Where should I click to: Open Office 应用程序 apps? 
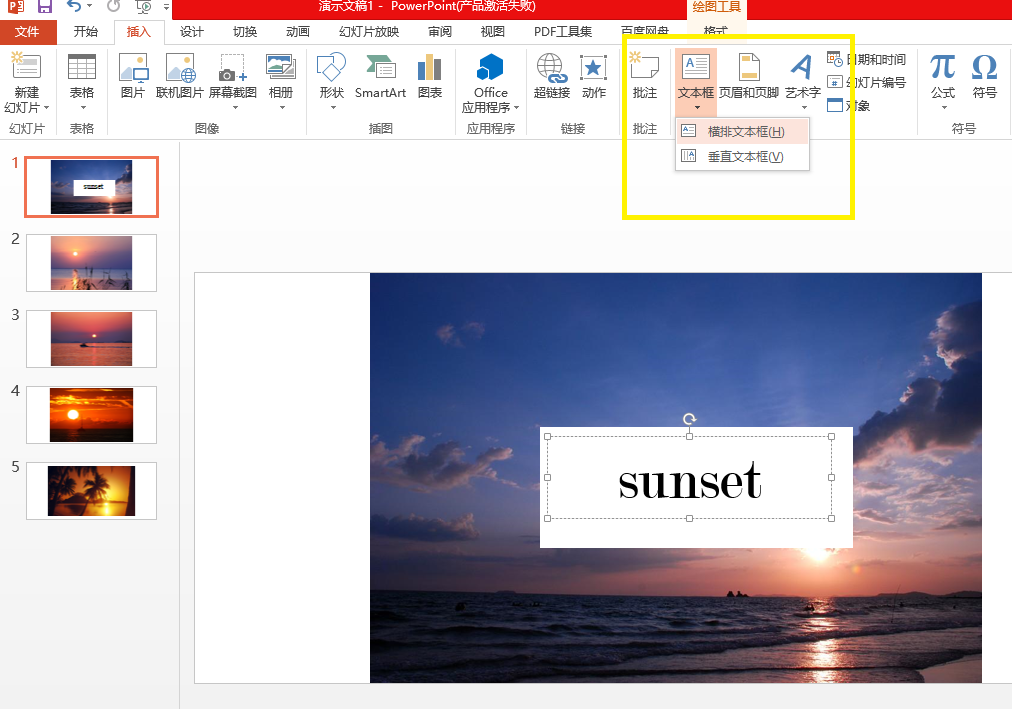pos(490,67)
